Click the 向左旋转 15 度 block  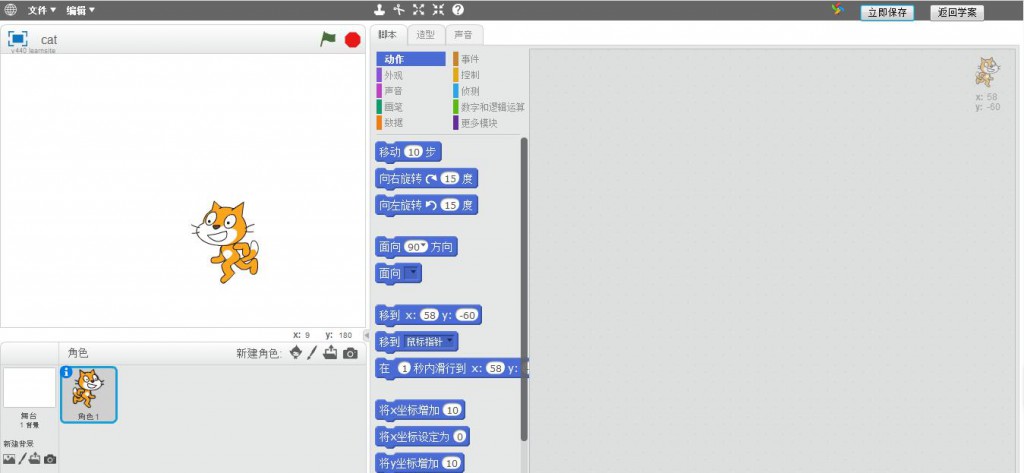[x=427, y=205]
